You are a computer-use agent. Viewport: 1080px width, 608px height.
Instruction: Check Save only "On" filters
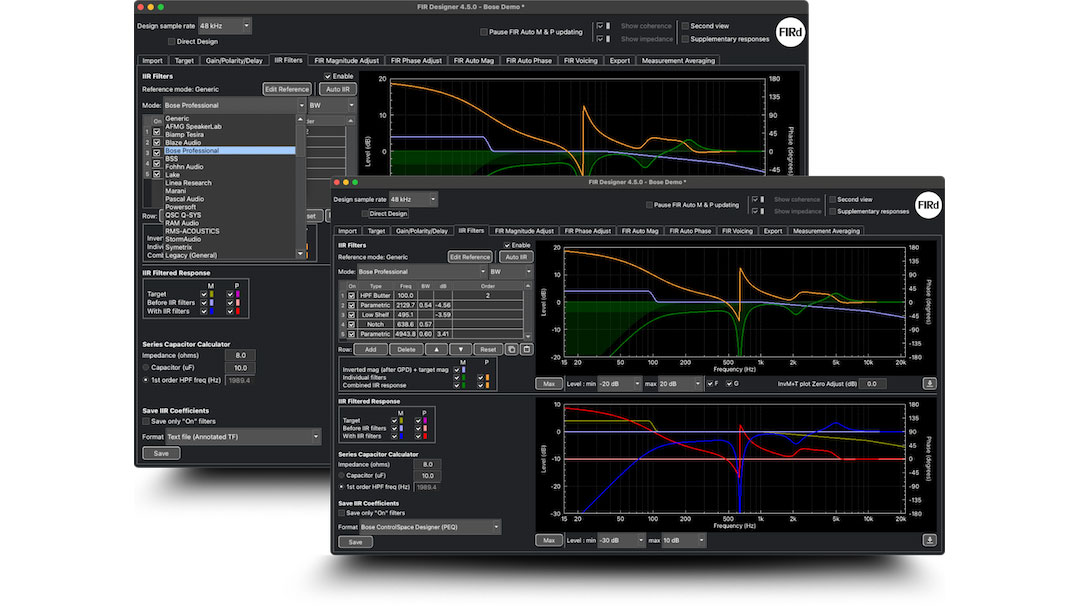[341, 513]
